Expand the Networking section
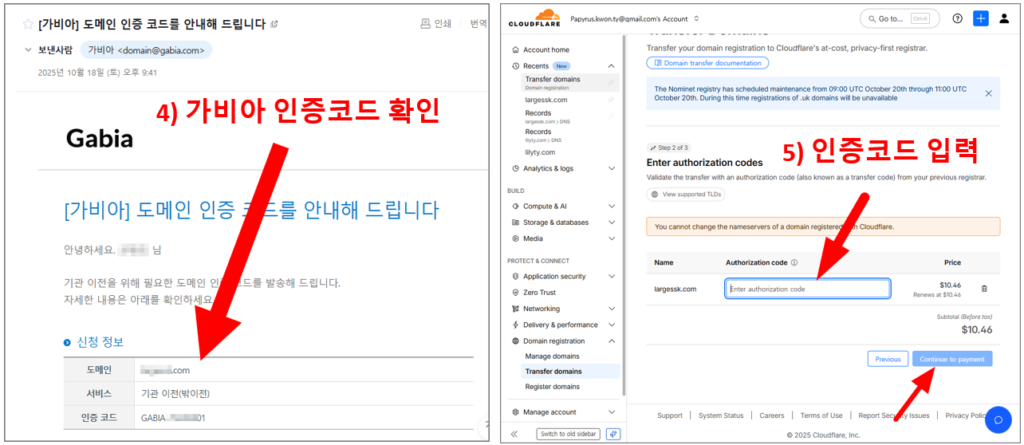Image resolution: width=1024 pixels, height=445 pixels. coord(611,308)
